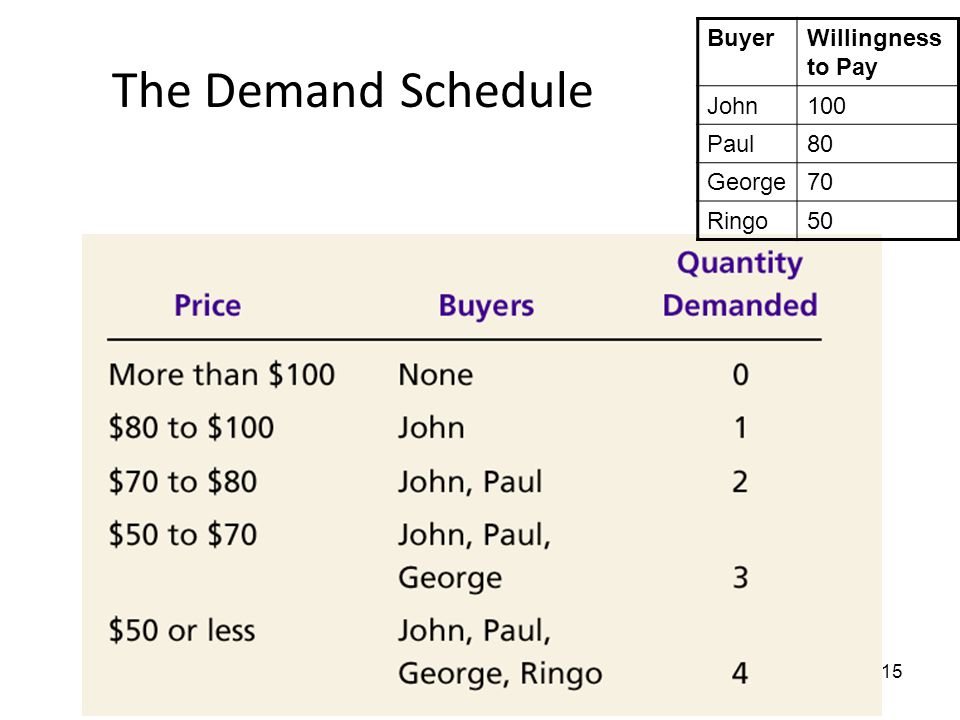Viewport: 960px width, 720px height.
Task: Click quantity demanded value 0
Action: point(741,374)
